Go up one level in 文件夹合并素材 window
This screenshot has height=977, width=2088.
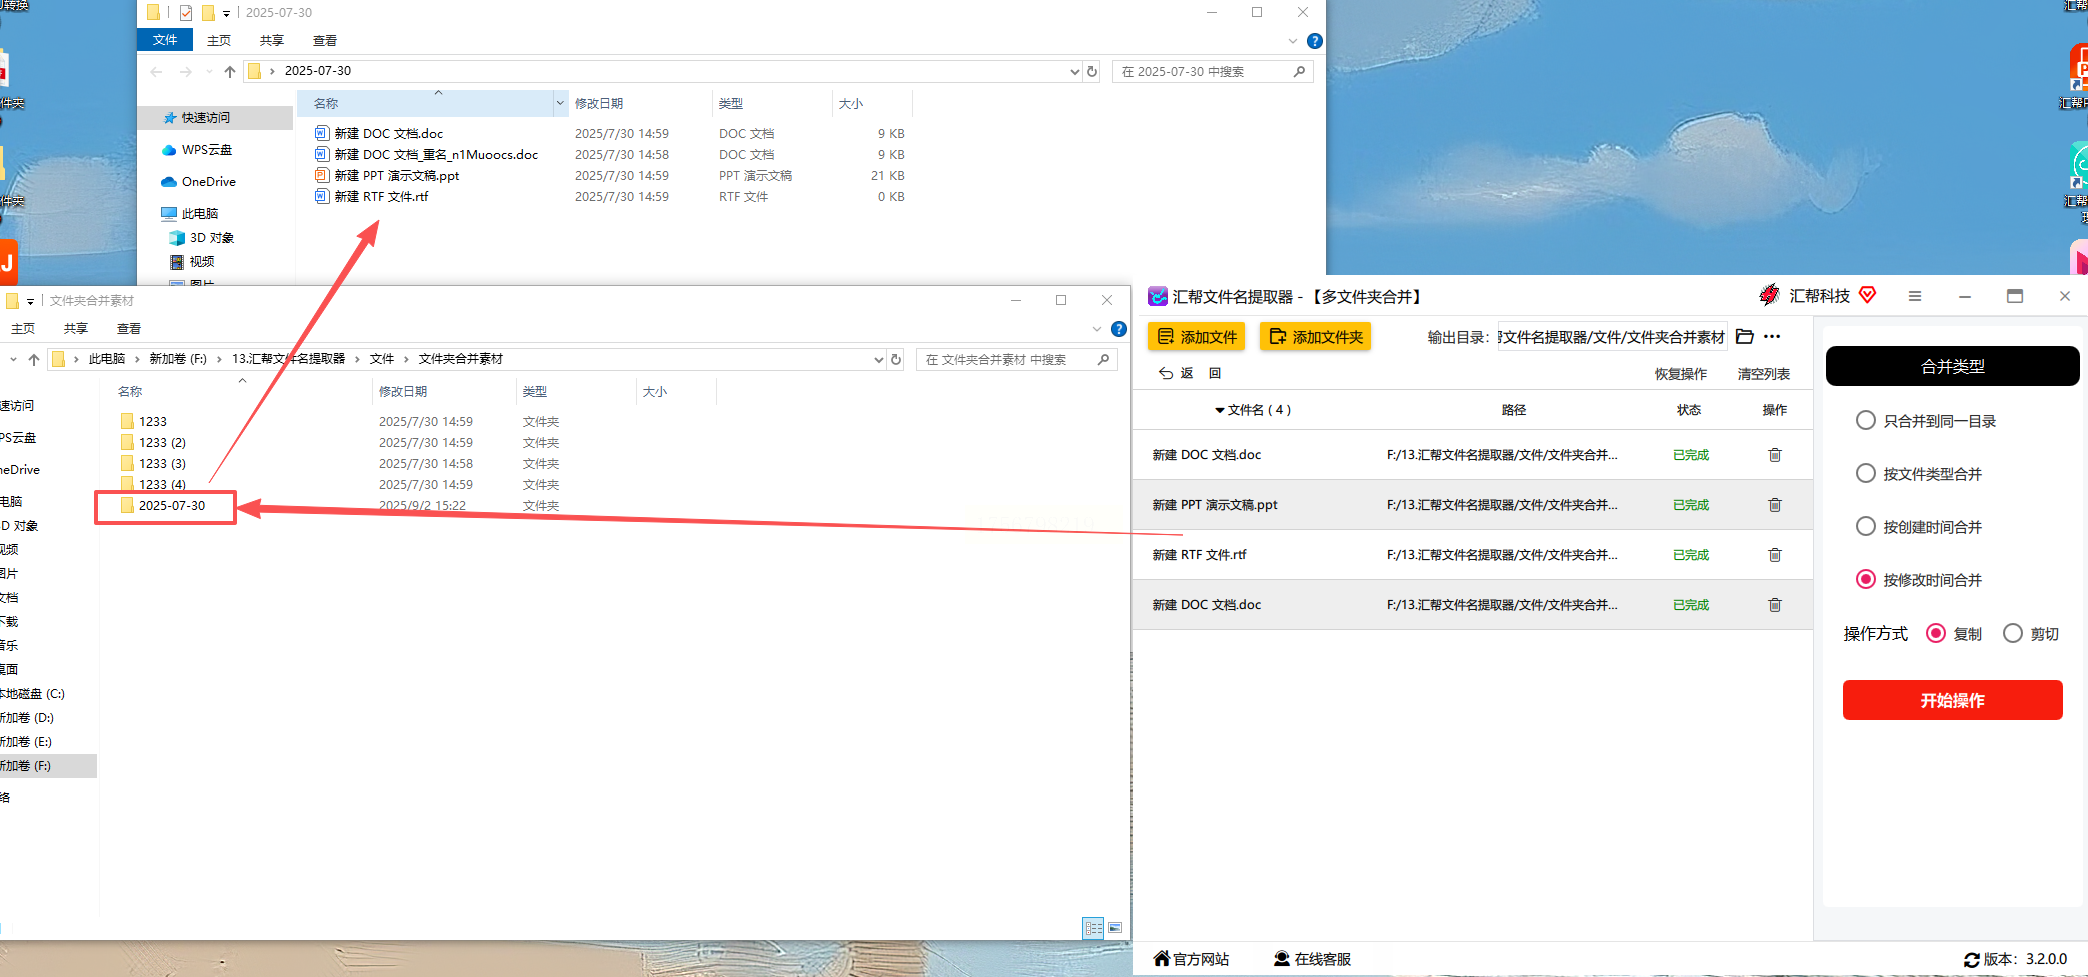[34, 359]
